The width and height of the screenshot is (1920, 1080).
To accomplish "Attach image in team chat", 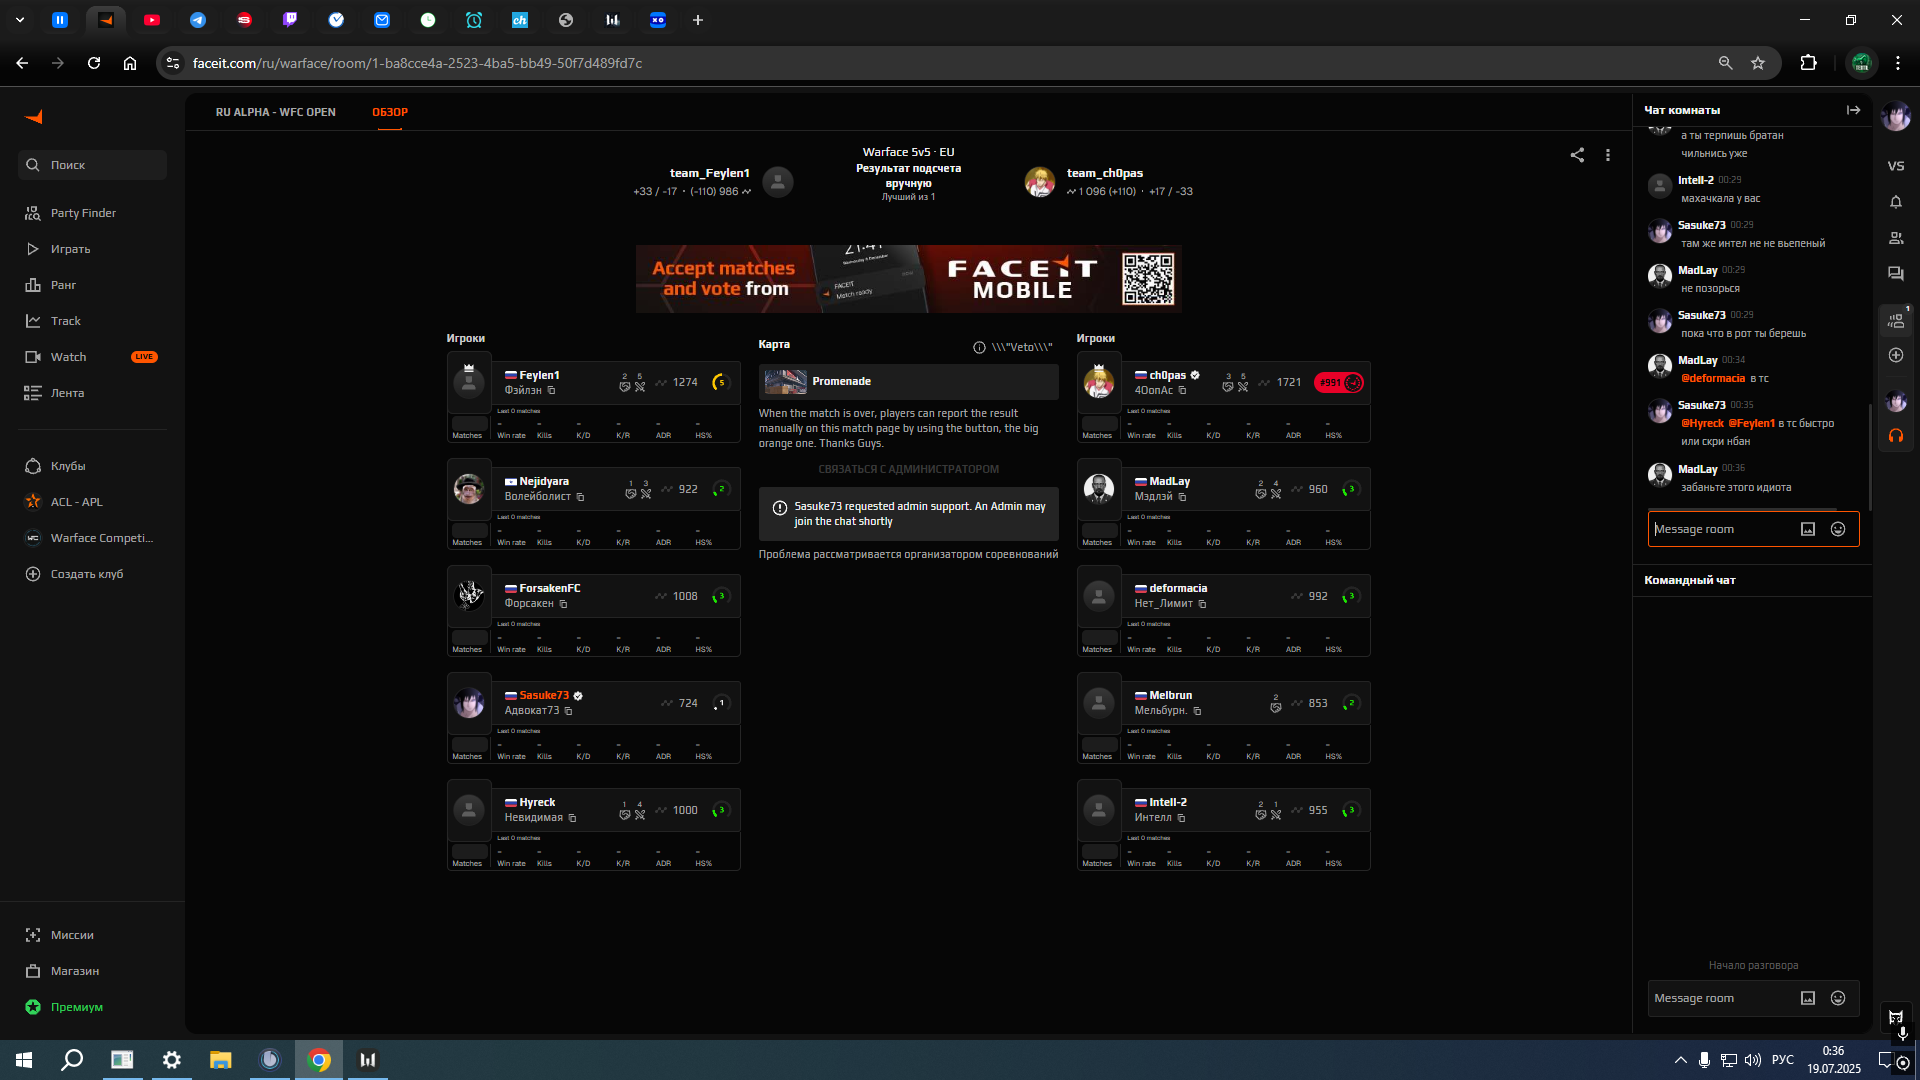I will coord(1808,998).
